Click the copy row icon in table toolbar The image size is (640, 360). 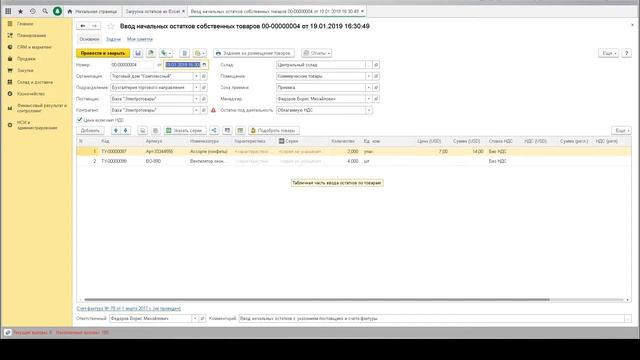click(142, 131)
